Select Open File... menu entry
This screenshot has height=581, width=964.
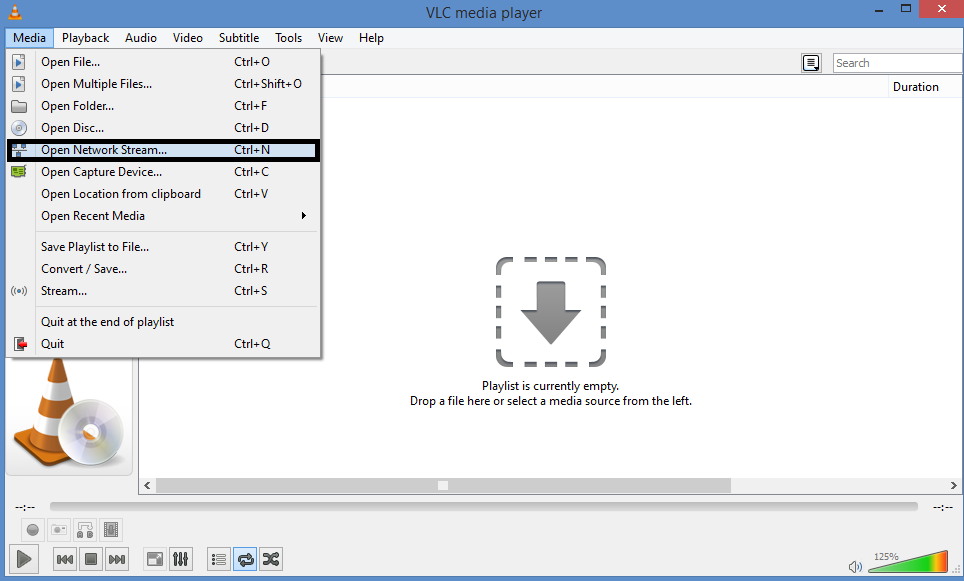coord(164,61)
